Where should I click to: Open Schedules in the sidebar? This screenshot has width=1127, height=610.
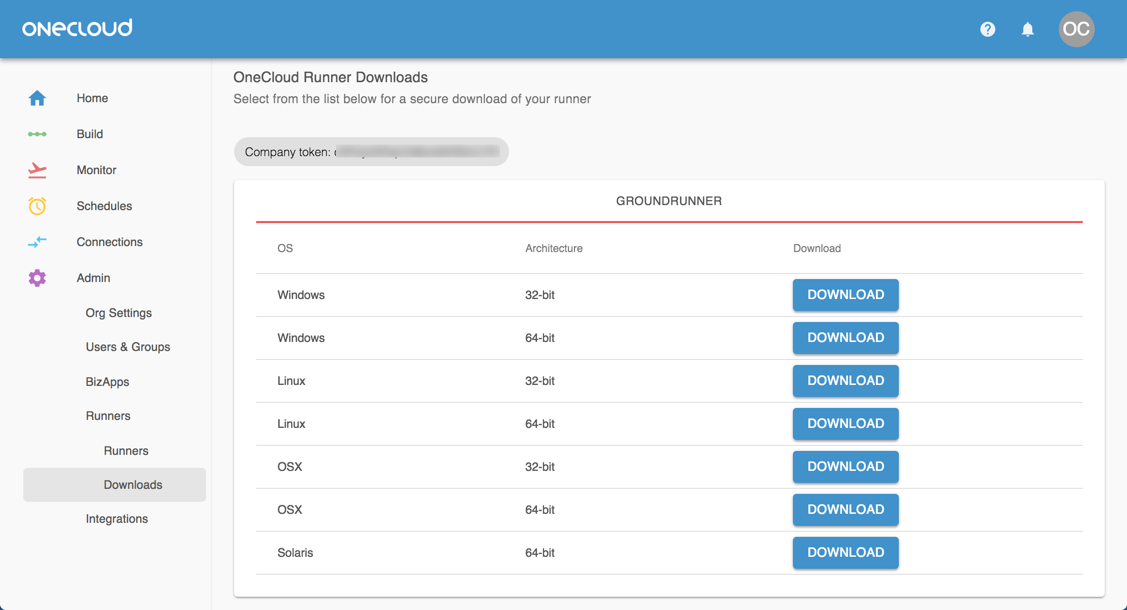pos(104,205)
